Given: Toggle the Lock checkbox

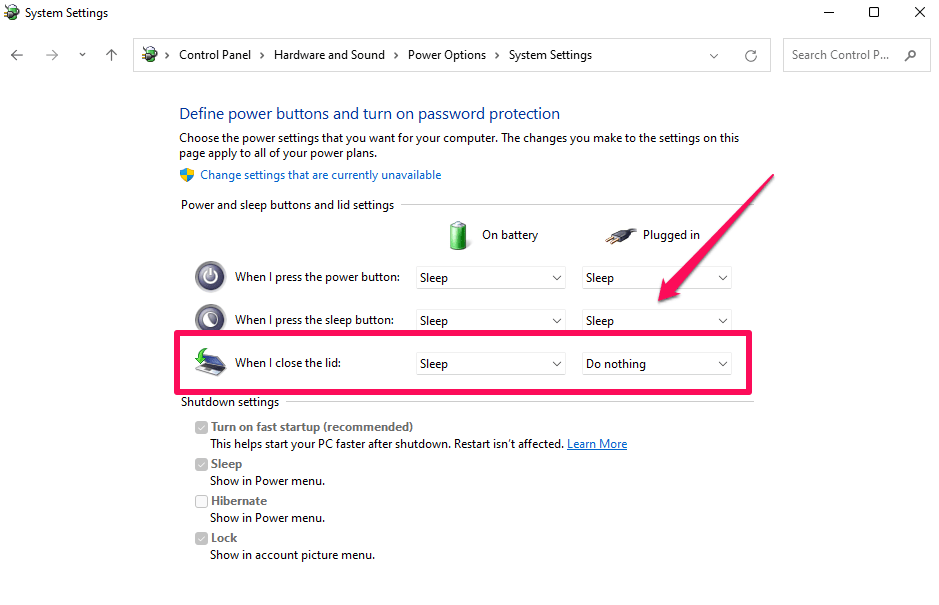Looking at the screenshot, I should click(201, 539).
